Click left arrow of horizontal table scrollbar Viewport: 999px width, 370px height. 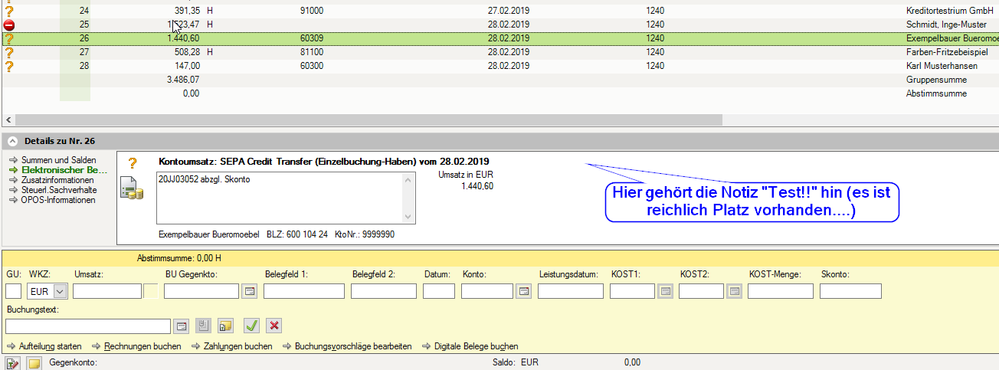(x=8, y=119)
